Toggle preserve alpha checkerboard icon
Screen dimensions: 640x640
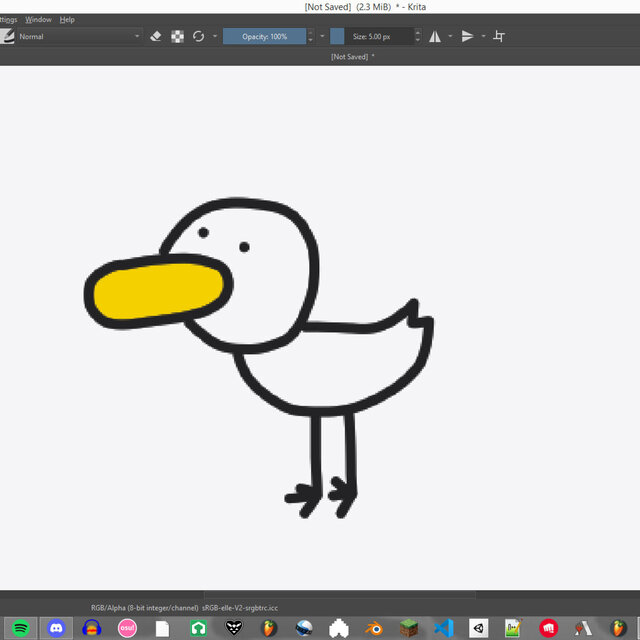tap(177, 36)
